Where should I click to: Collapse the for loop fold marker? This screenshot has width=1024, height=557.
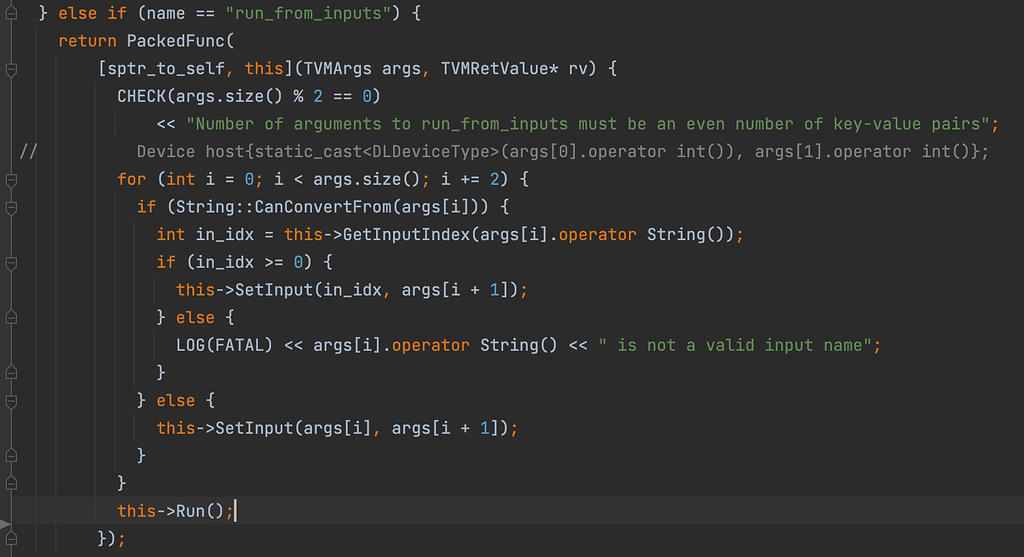click(11, 180)
